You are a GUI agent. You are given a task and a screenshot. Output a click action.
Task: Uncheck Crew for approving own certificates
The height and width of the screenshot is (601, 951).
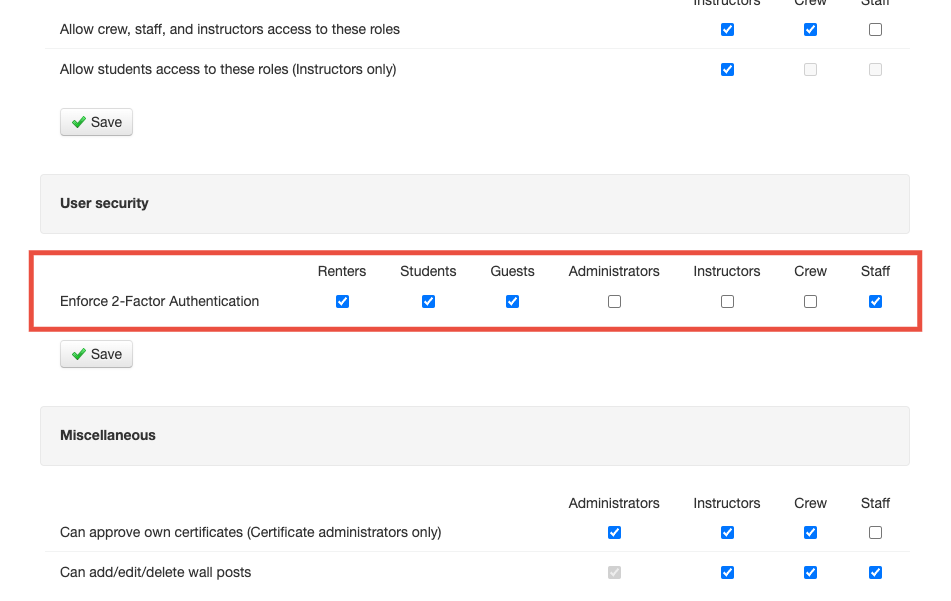pos(810,532)
